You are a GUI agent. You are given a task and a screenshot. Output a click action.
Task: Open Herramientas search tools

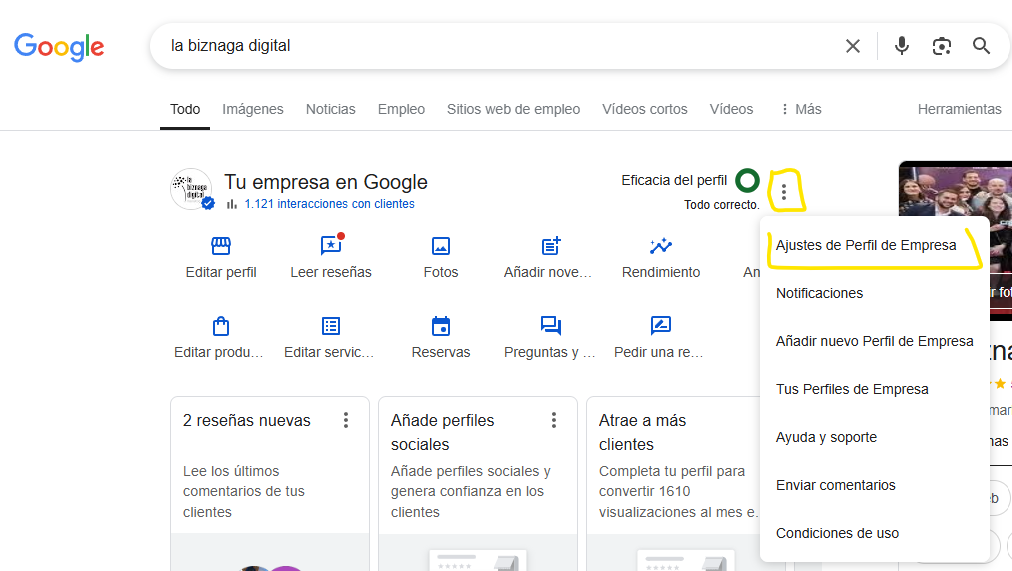point(960,109)
